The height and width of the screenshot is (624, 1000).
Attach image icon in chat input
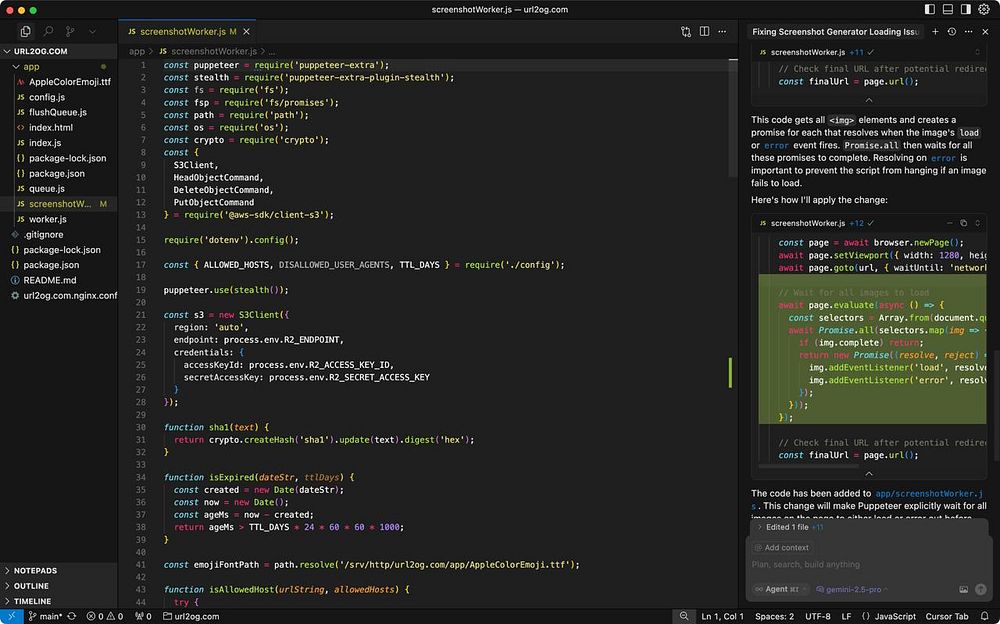point(963,589)
